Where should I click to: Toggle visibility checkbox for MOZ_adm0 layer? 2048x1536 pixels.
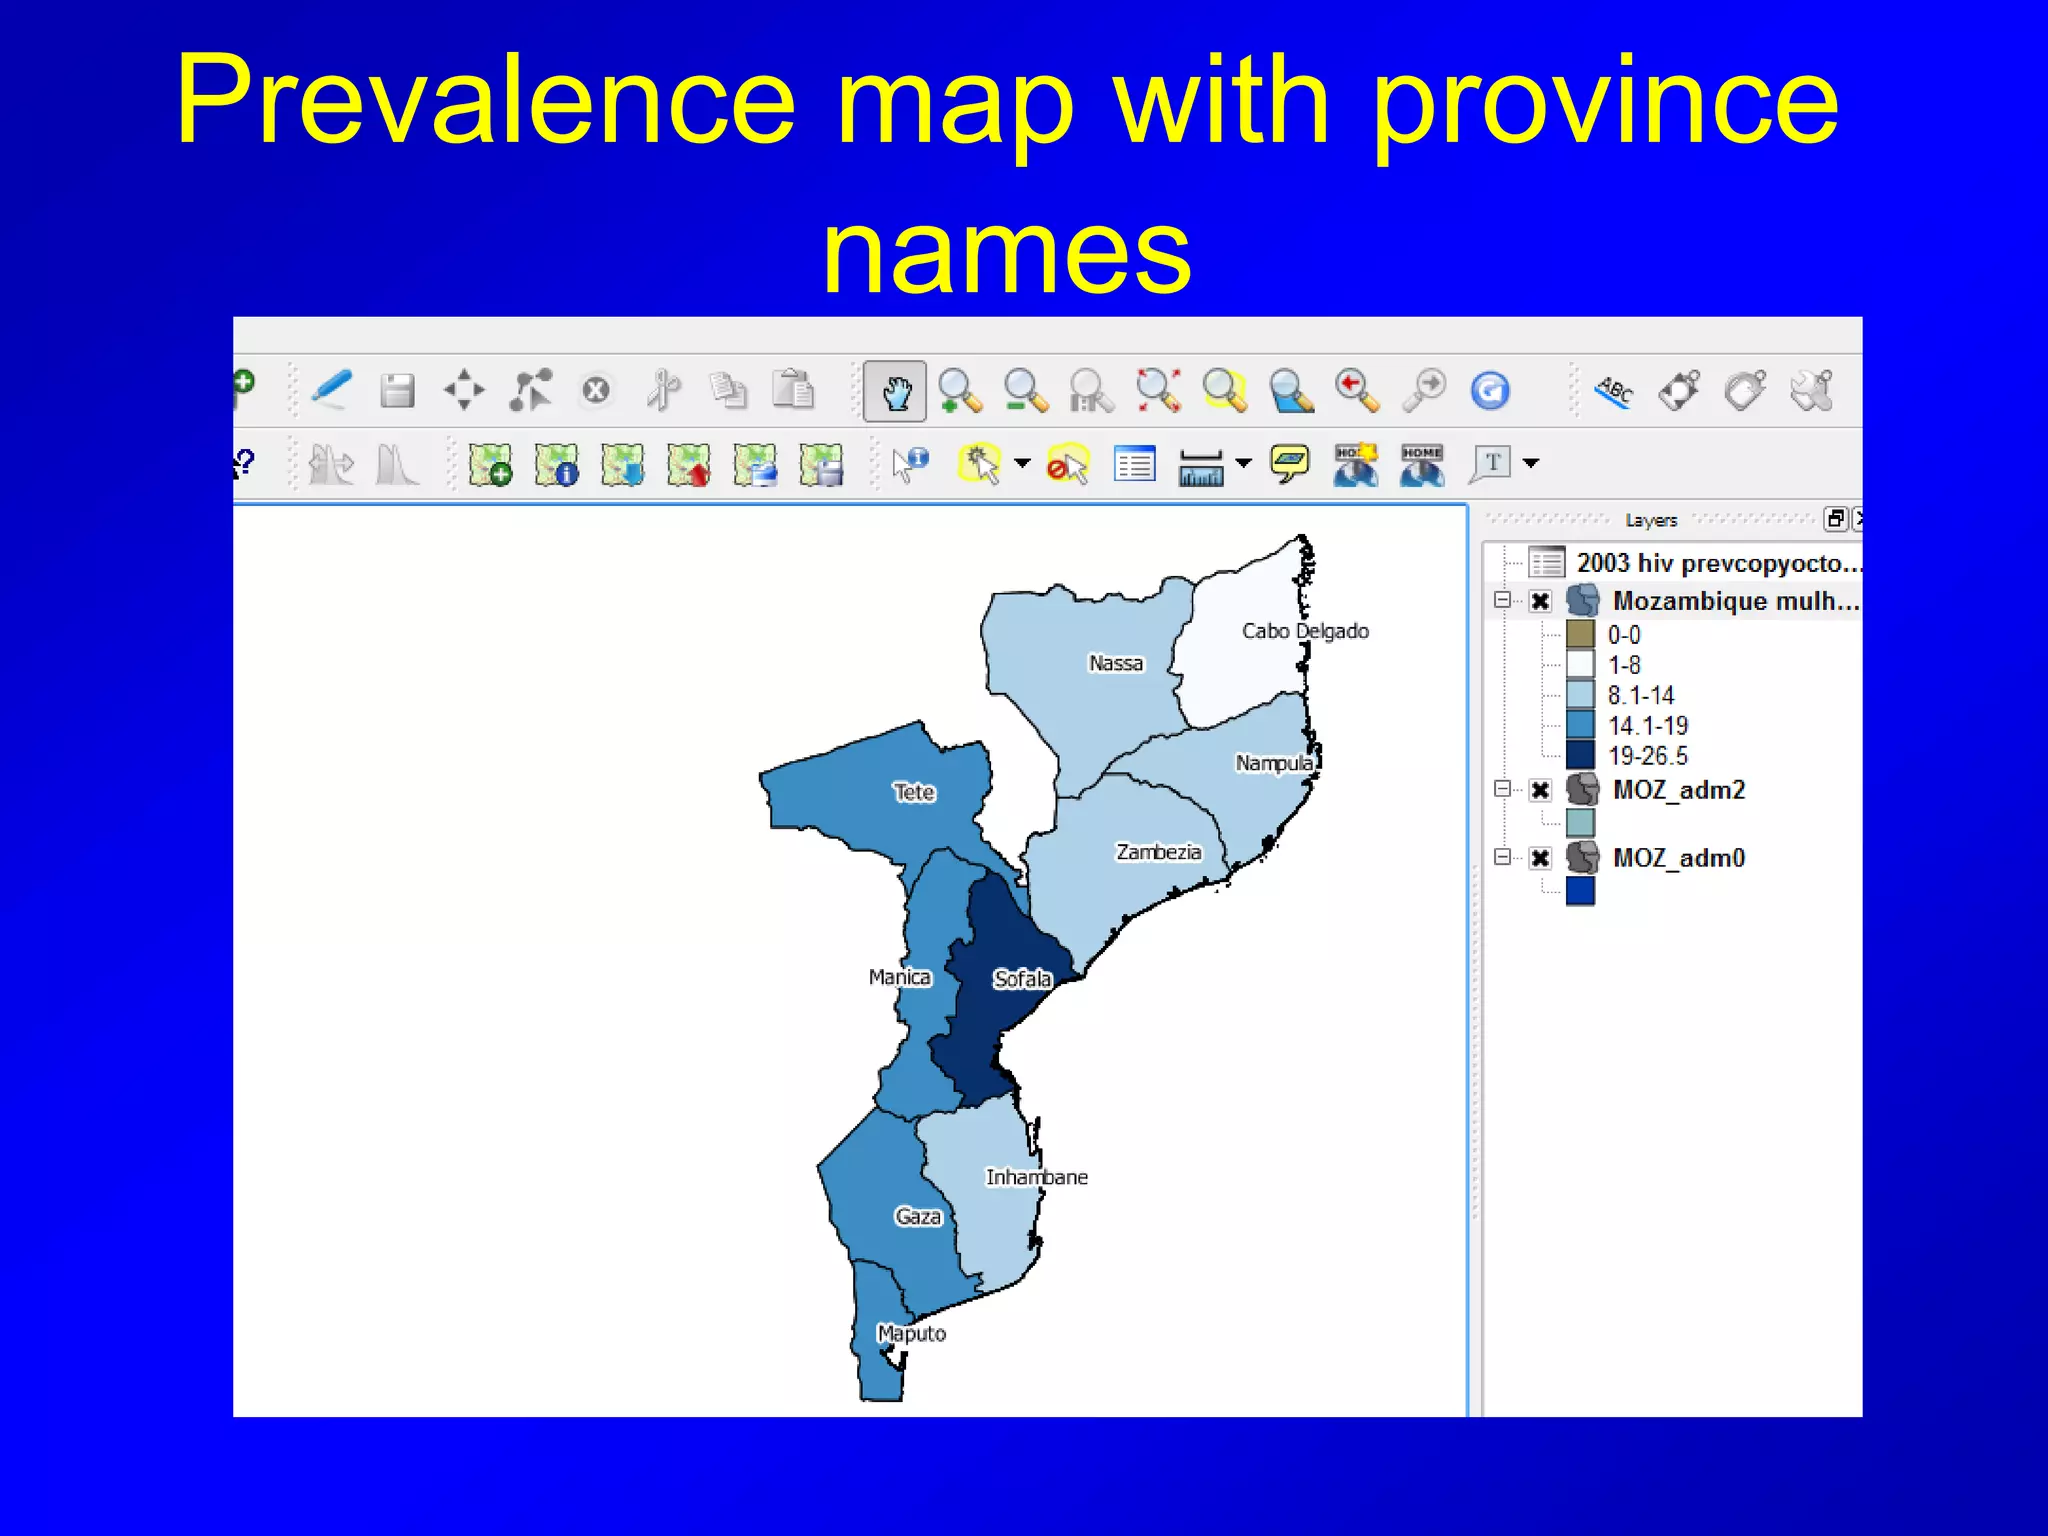(1540, 858)
